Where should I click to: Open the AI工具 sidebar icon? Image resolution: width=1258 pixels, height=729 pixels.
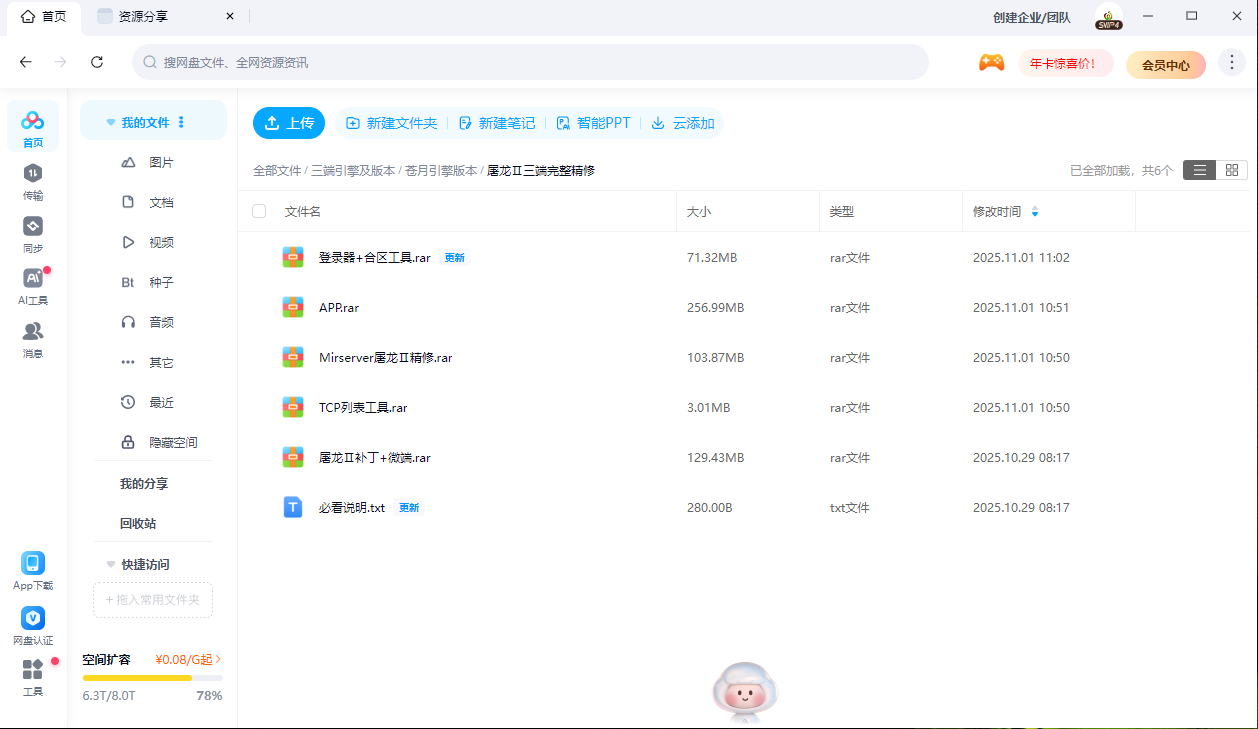[33, 279]
